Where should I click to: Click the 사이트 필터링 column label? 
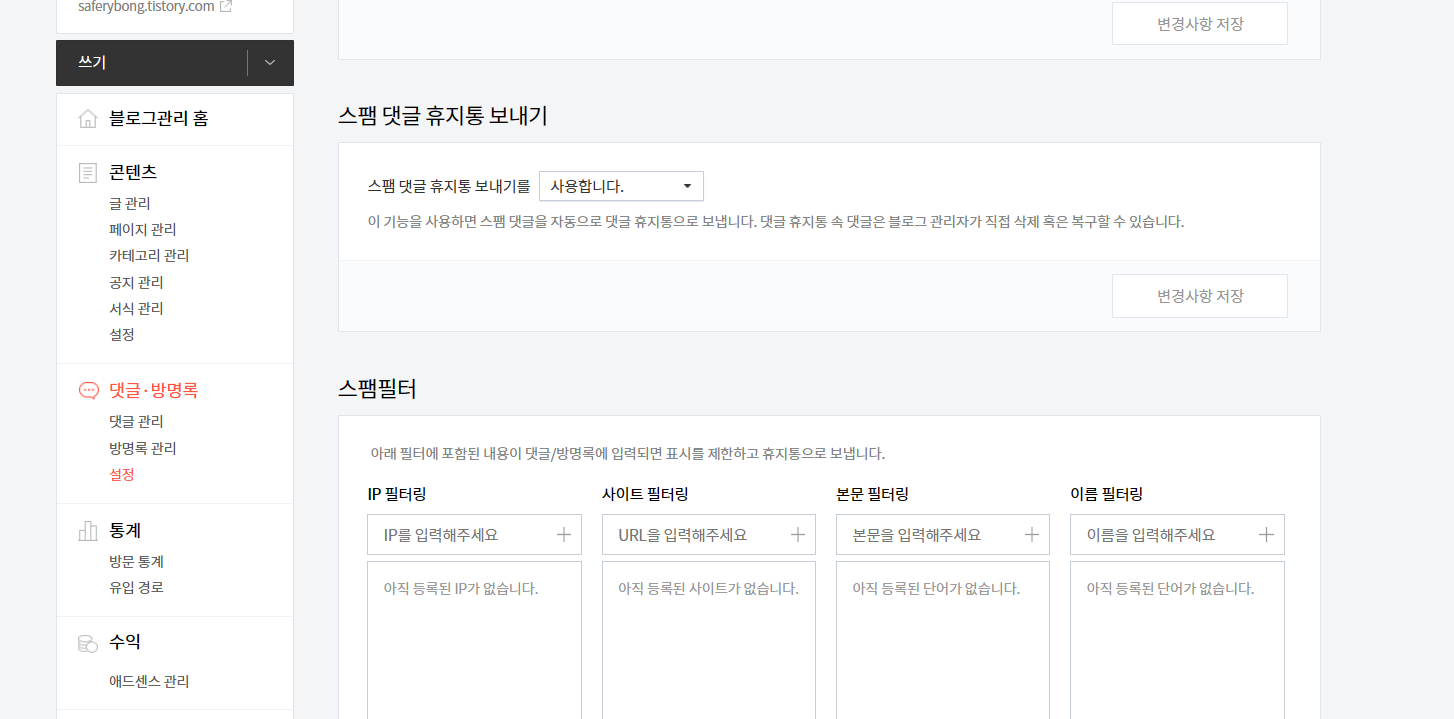(644, 494)
